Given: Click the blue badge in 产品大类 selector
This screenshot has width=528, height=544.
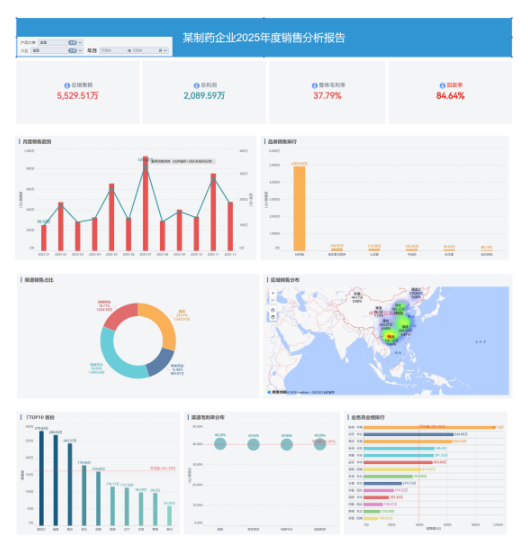Looking at the screenshot, I should [x=72, y=42].
